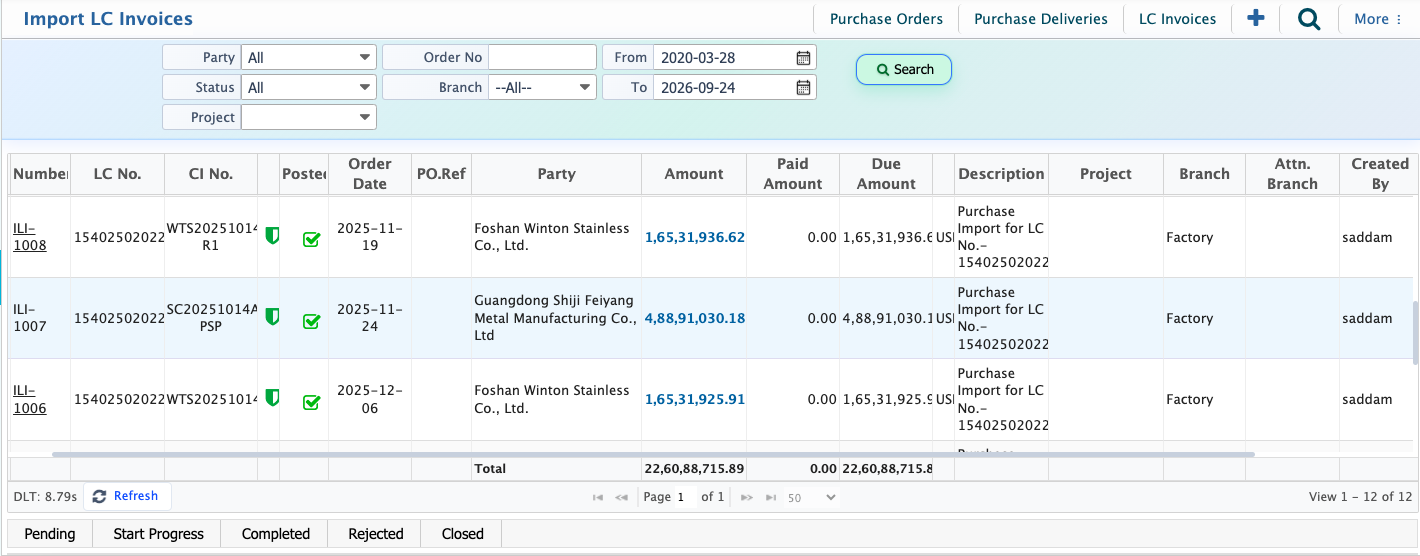Open invoice link ILI-1006
Viewport: 1420px width, 556px height.
tap(30, 399)
